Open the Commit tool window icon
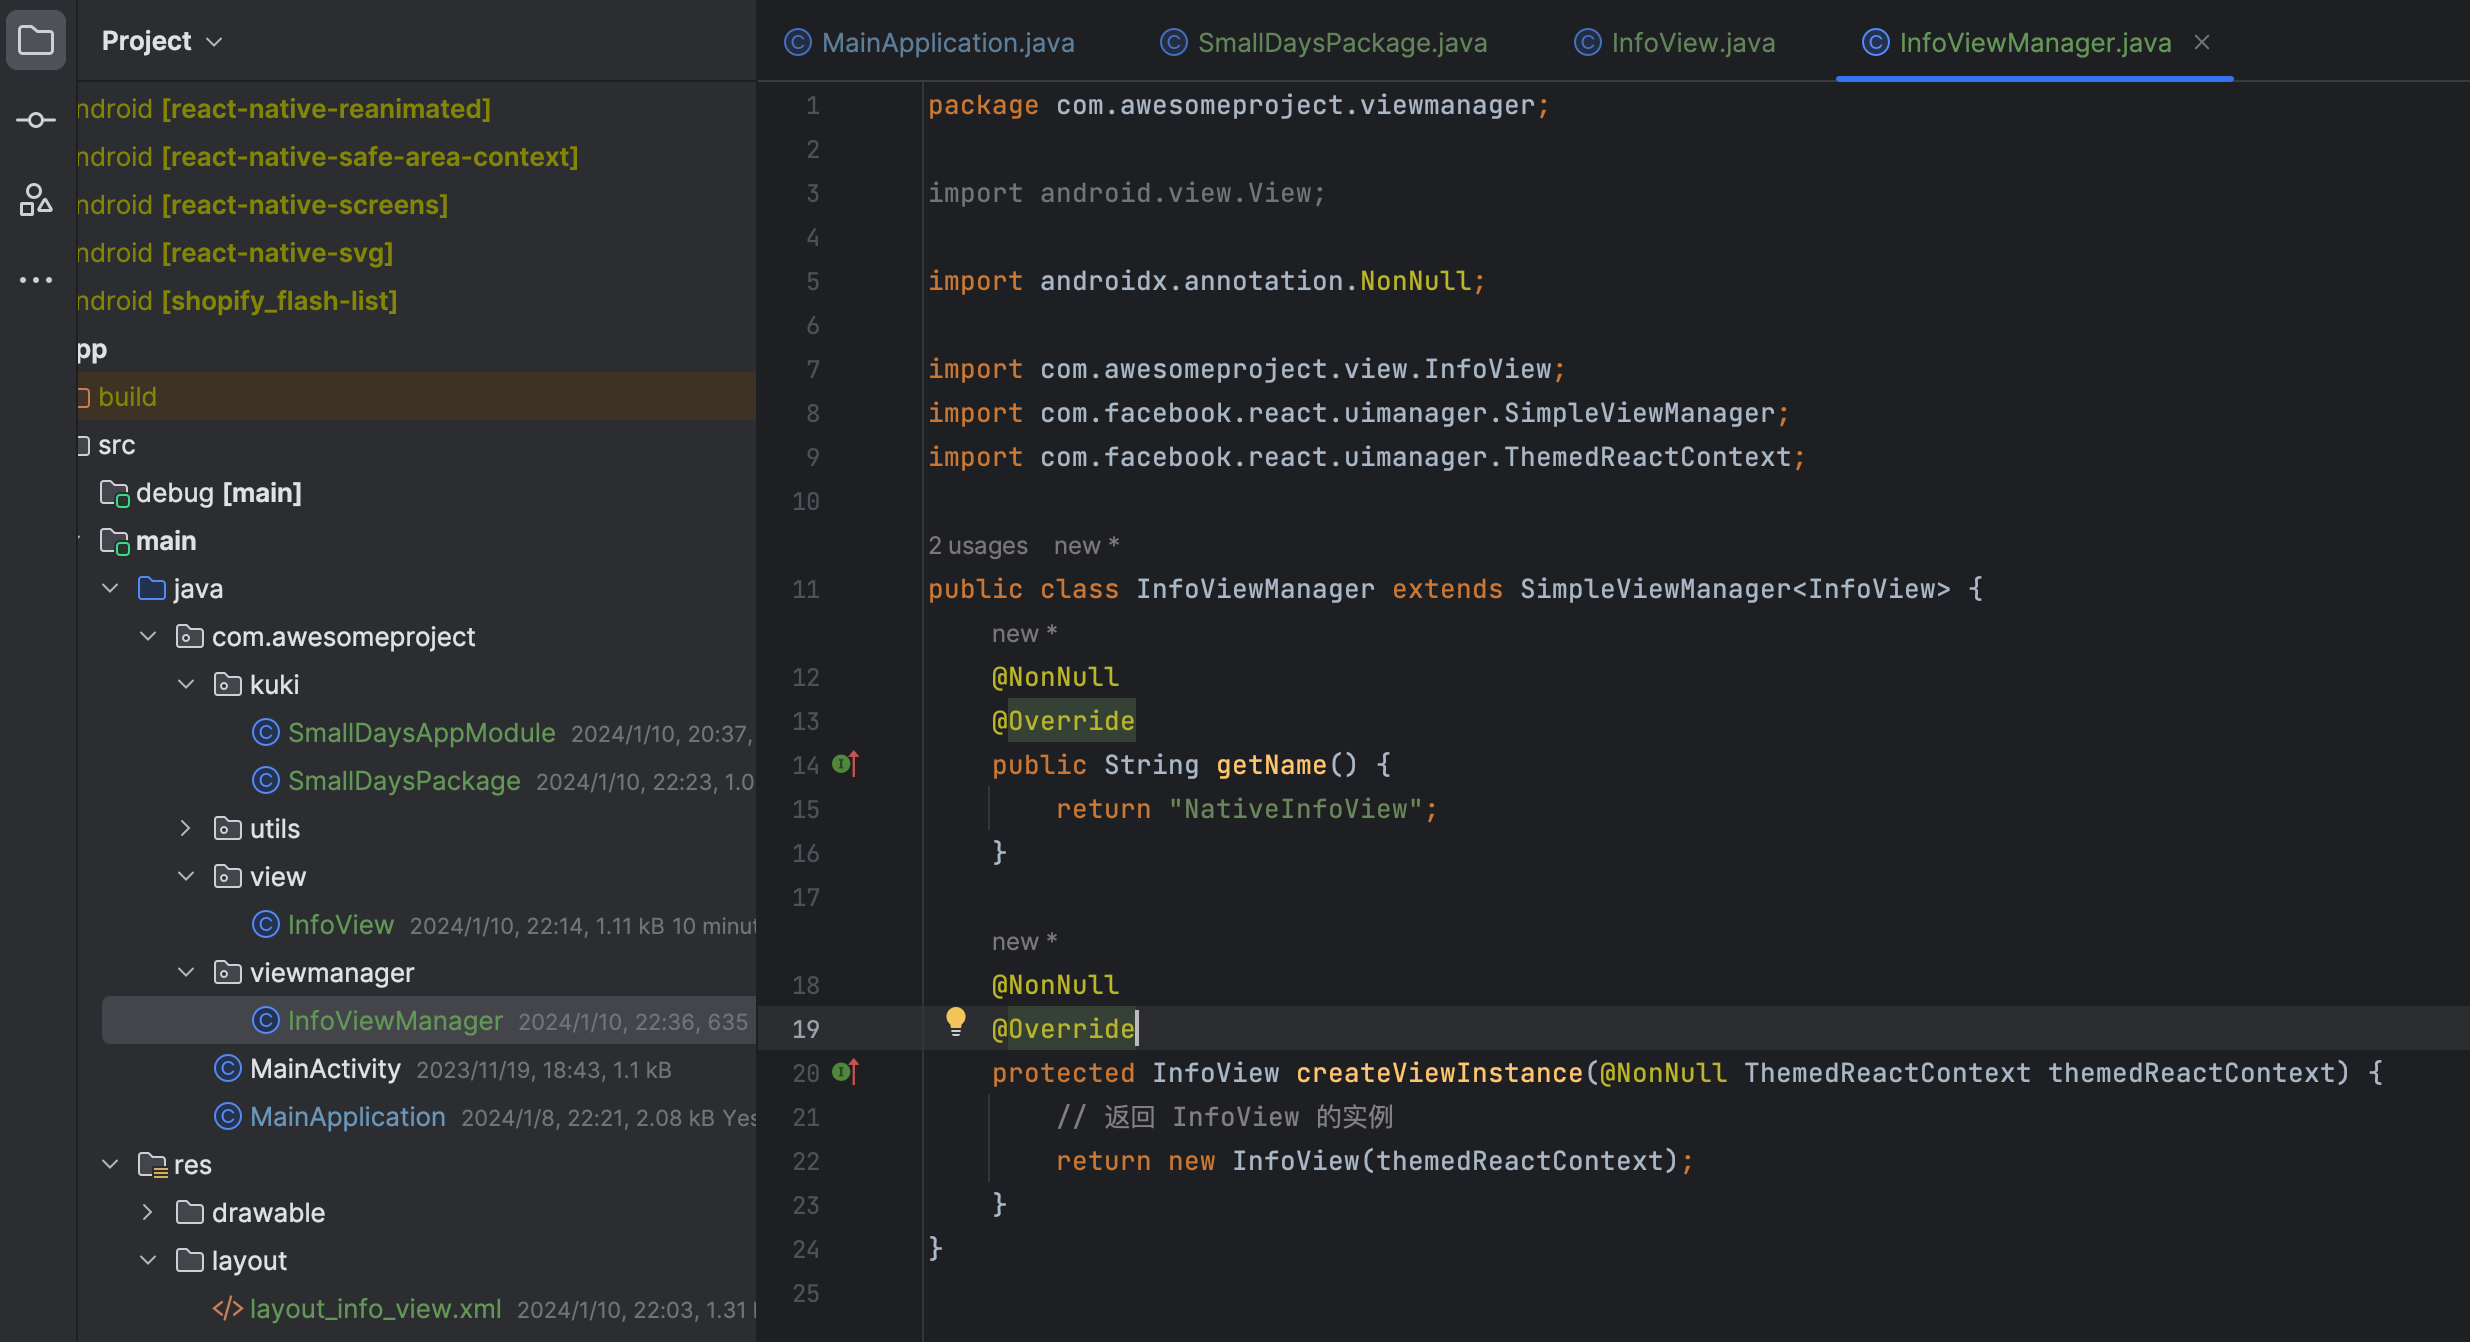 coord(36,120)
